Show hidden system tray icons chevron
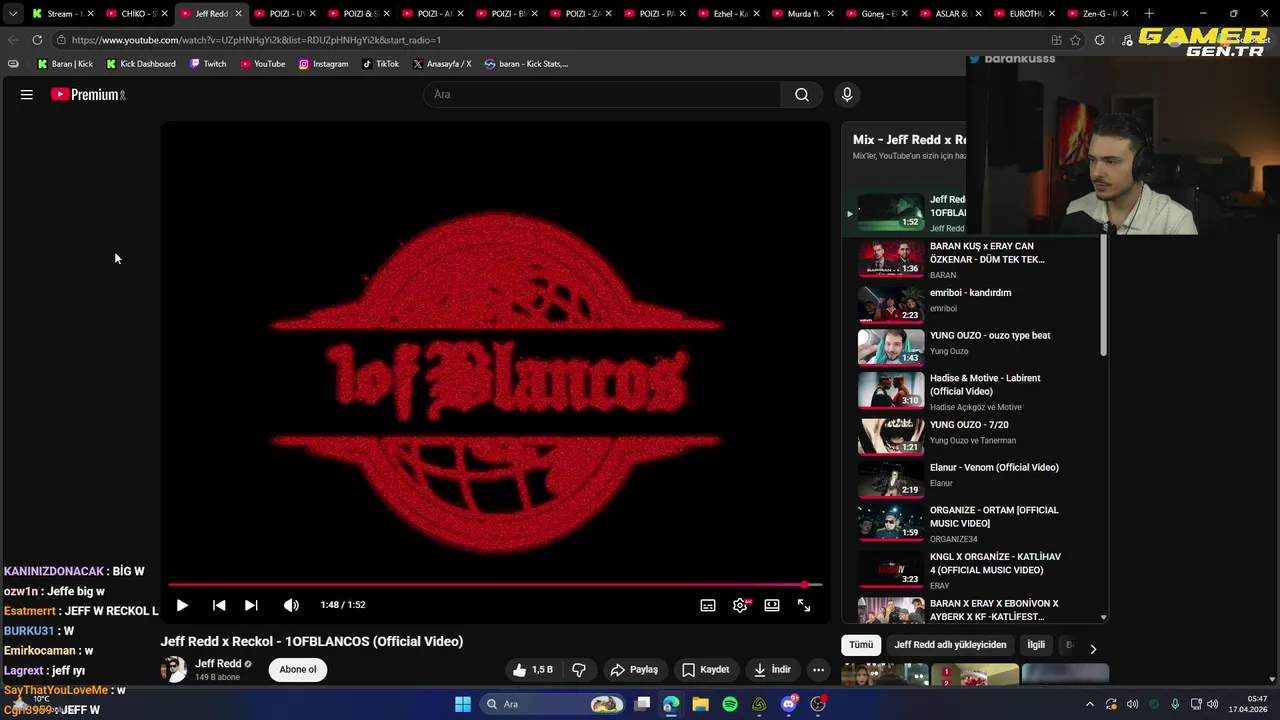This screenshot has width=1280, height=720. (1090, 704)
